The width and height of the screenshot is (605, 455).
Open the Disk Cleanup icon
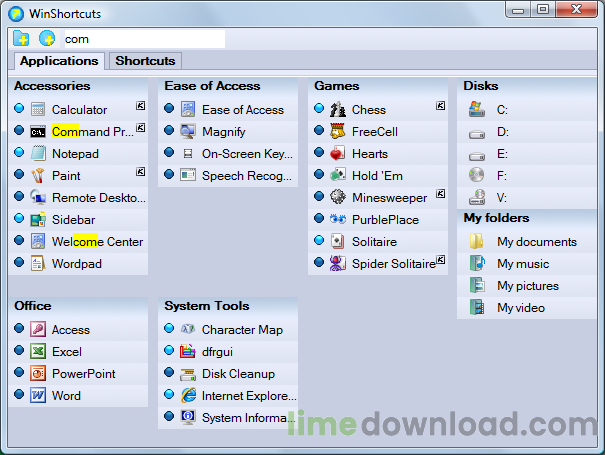(188, 374)
